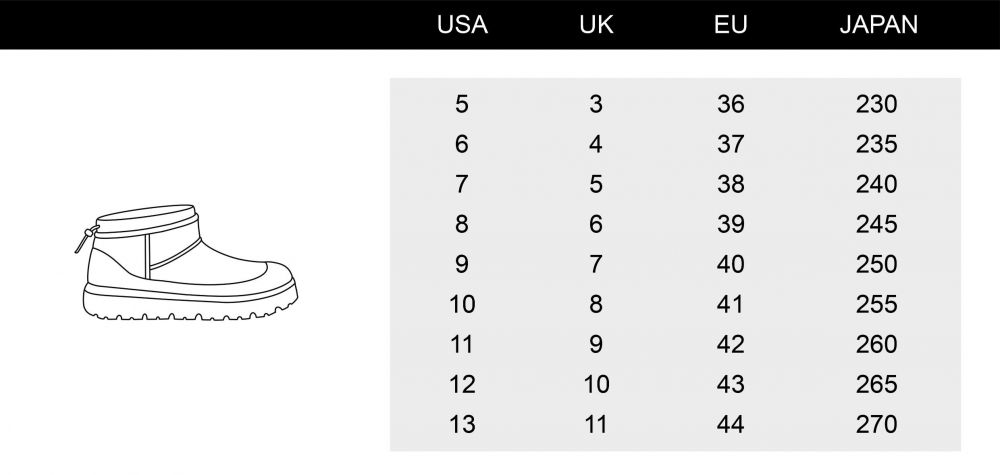
Task: Click UK size 7
Action: click(x=596, y=264)
